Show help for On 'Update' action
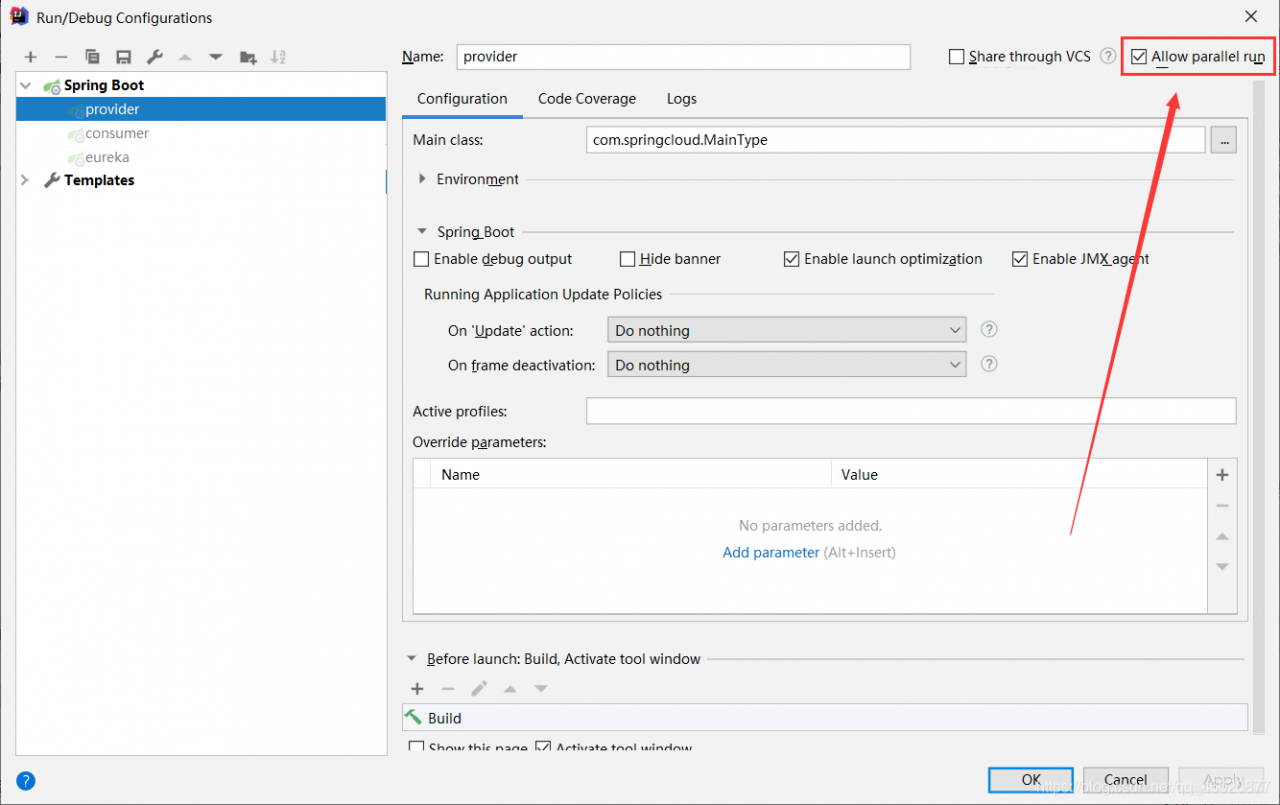Screen dimensions: 1280x805 (989, 329)
